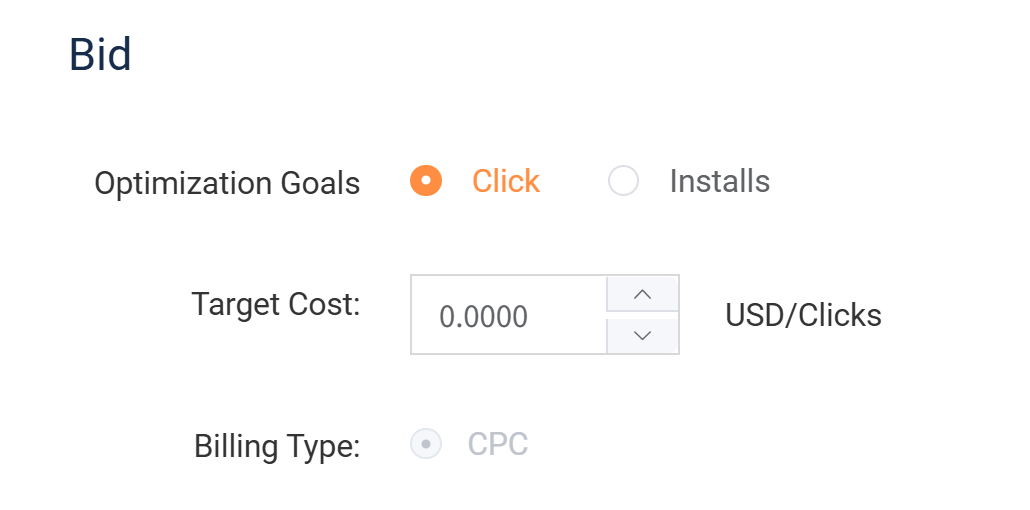Select the Installs optimization goal radio button
The image size is (1030, 510).
[623, 181]
